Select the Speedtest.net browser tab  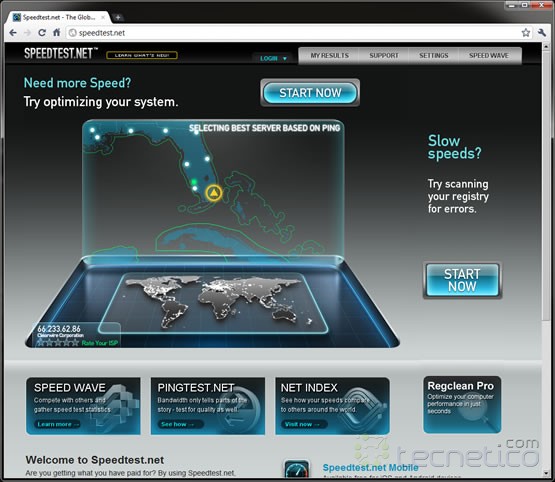tap(58, 17)
